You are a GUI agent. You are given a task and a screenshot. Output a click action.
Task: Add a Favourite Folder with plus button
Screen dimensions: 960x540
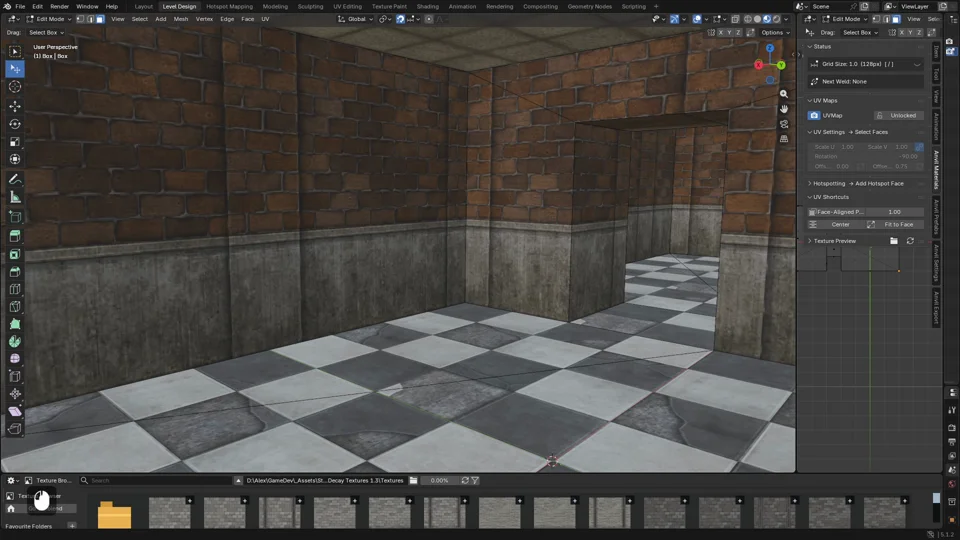(x=72, y=526)
